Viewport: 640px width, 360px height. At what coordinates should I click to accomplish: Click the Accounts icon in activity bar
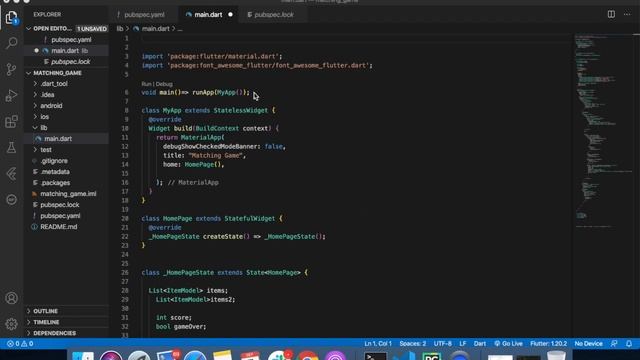(11, 298)
